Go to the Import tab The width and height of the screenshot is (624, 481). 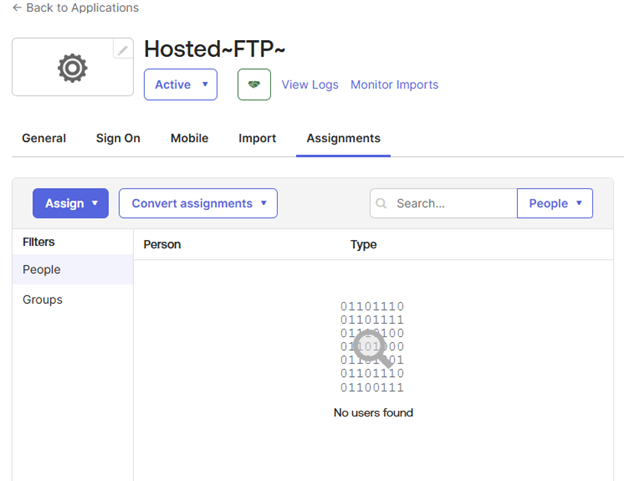pos(257,138)
